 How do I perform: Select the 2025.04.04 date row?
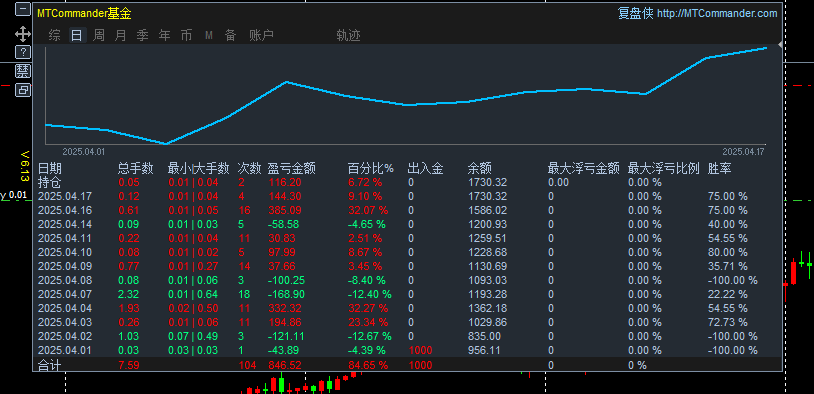(65, 308)
